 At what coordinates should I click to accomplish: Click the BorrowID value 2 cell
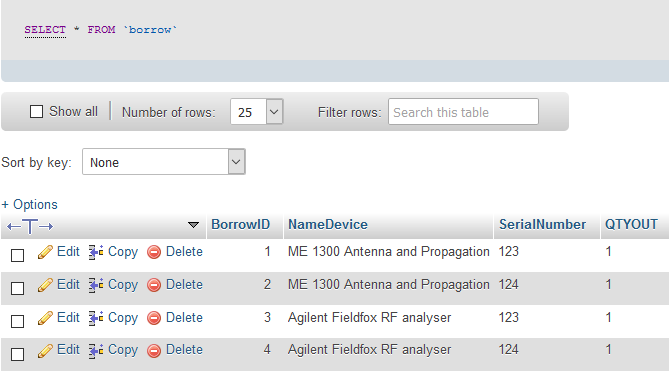pyautogui.click(x=267, y=285)
